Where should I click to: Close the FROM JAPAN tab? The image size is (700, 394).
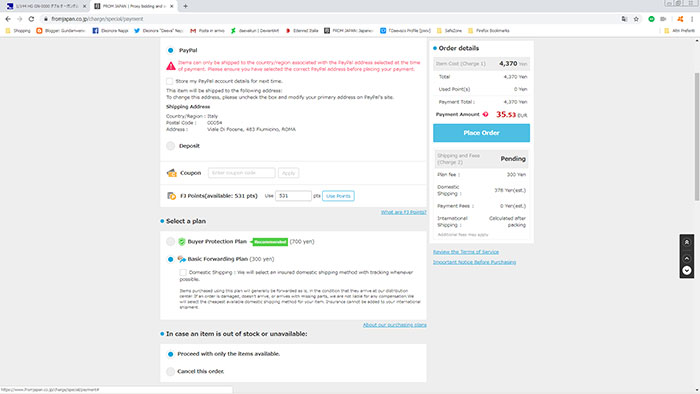172,6
